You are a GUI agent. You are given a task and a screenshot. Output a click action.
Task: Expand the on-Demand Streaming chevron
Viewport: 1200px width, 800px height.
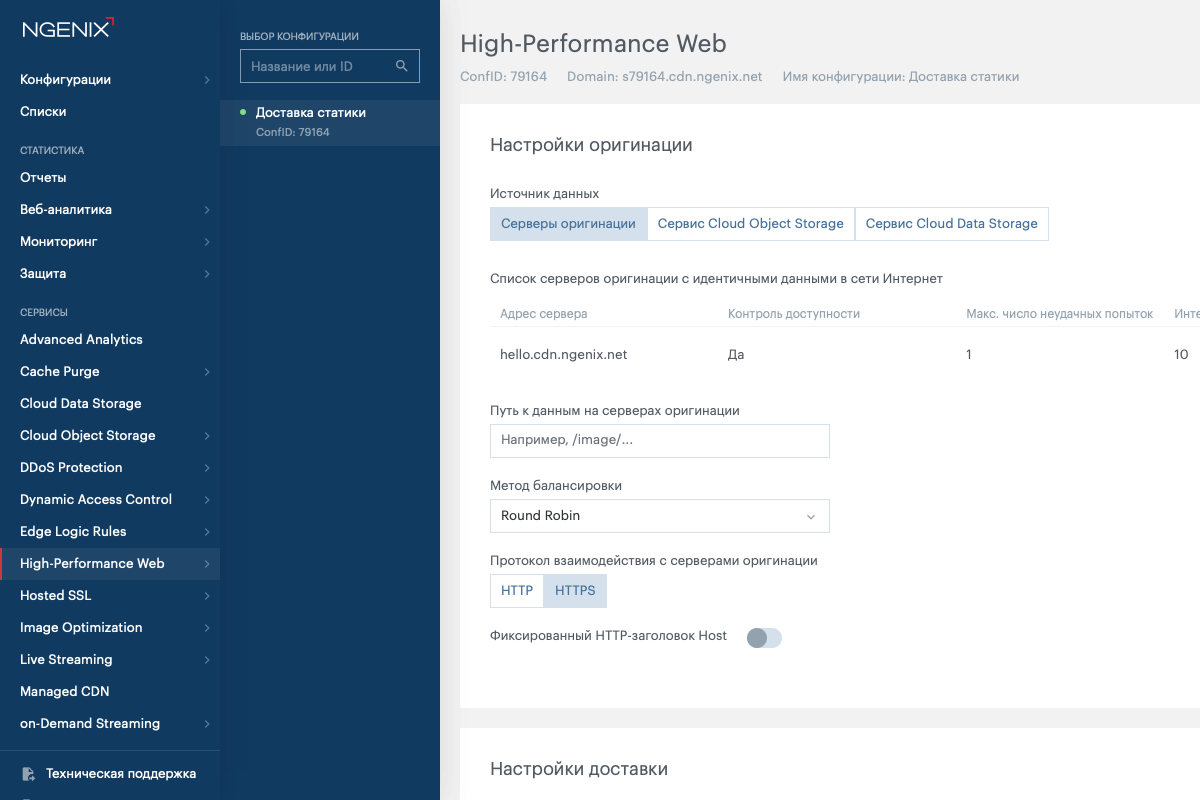(x=207, y=724)
